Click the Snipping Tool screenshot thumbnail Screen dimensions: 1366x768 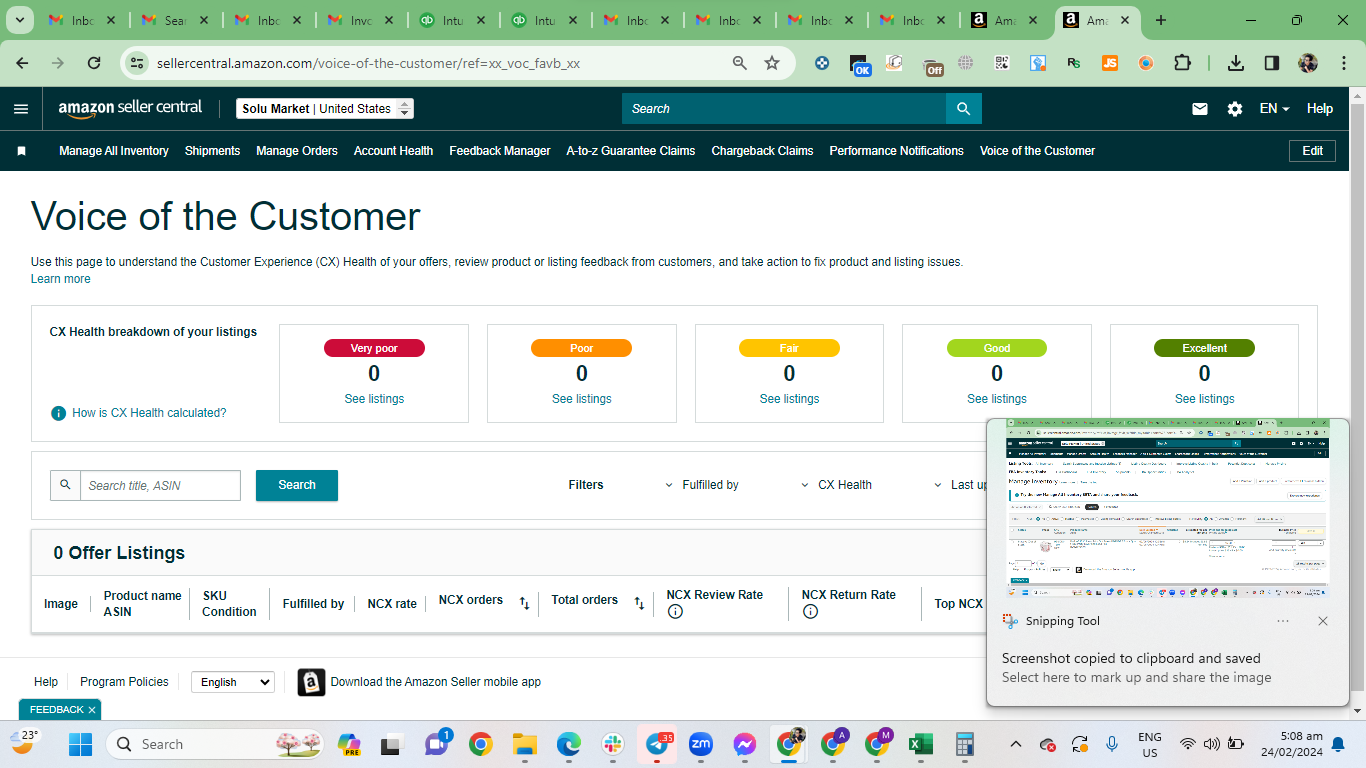coord(1167,509)
